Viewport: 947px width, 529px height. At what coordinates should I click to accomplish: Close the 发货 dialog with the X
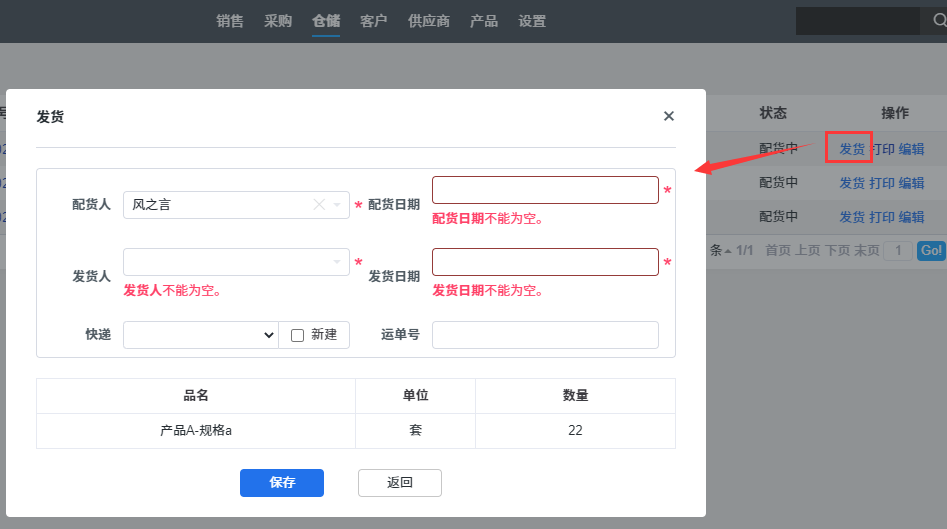pos(668,116)
